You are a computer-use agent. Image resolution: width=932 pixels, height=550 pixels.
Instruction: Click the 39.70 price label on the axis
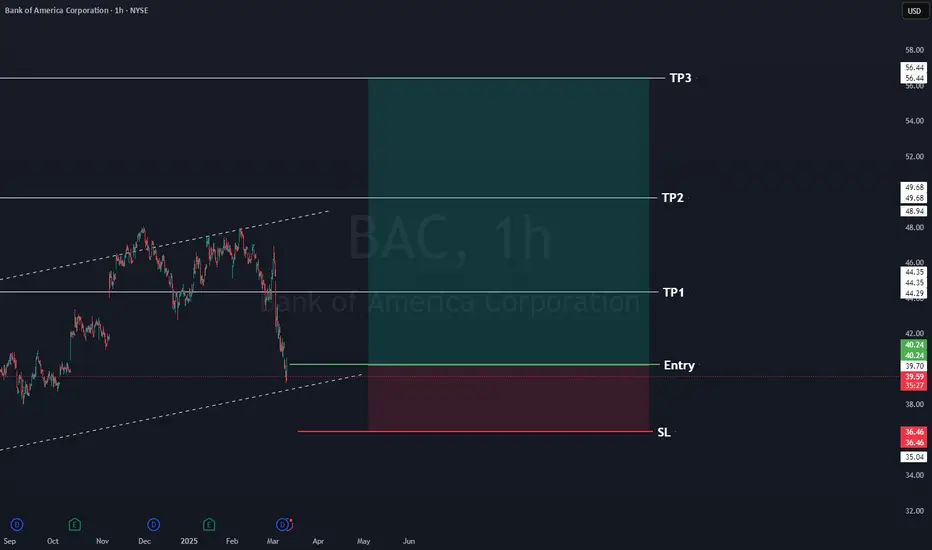pyautogui.click(x=914, y=366)
